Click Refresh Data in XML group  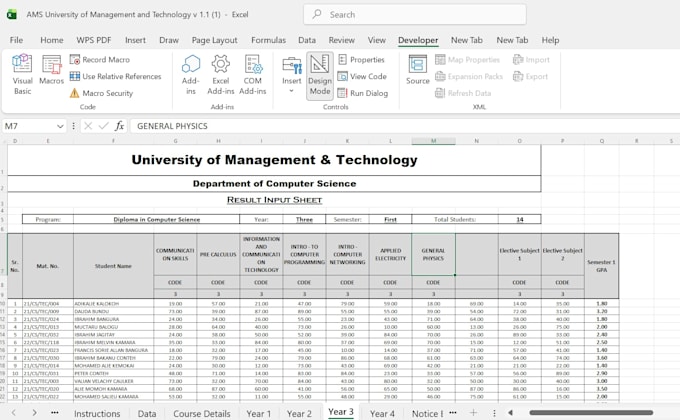click(x=463, y=93)
